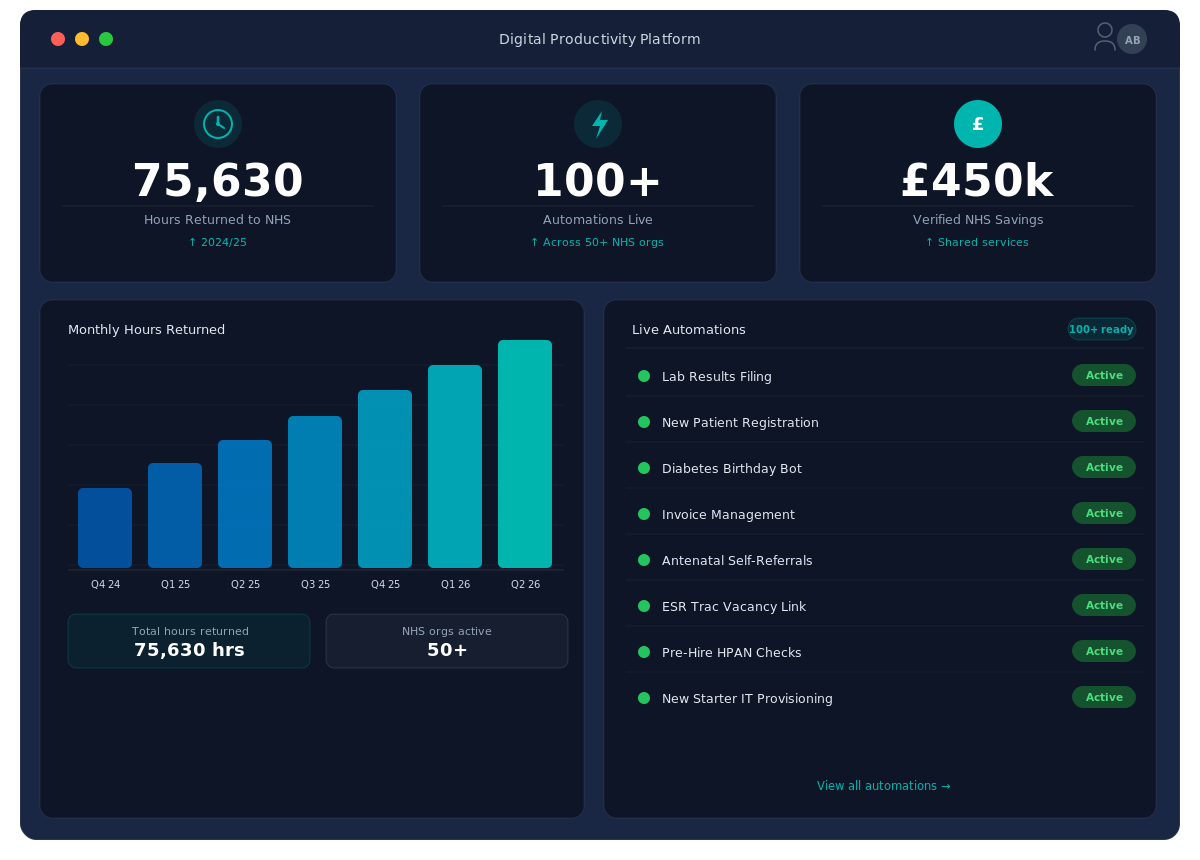This screenshot has width=1200, height=860.
Task: Click the 100+ ready badge
Action: [1101, 329]
